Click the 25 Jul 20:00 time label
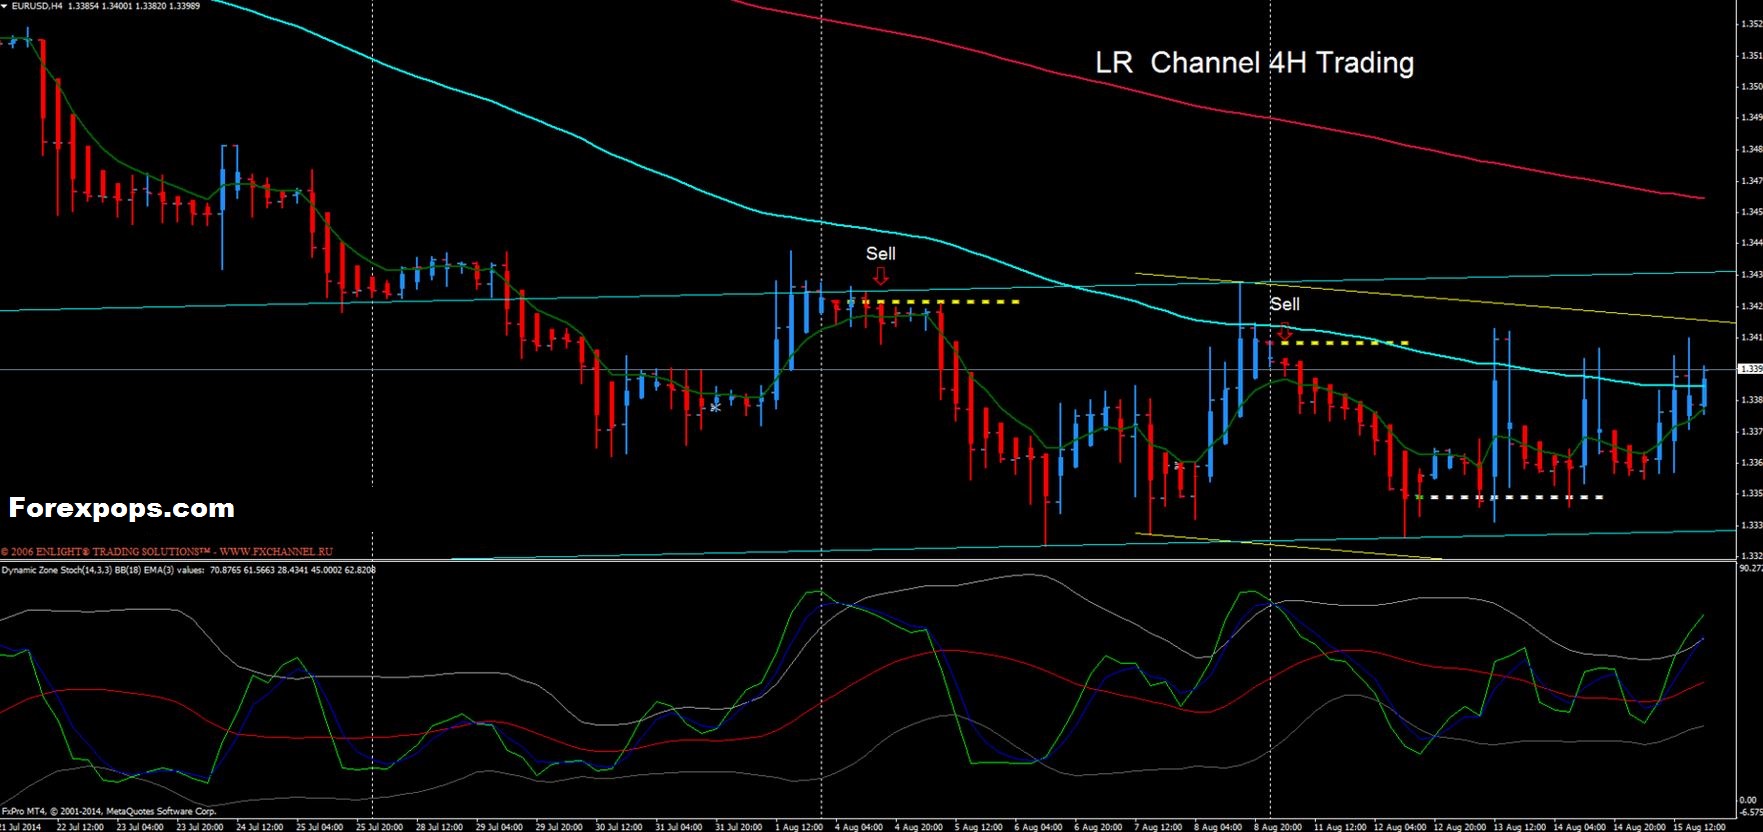Screen dimensions: 1763x832 (x=379, y=827)
